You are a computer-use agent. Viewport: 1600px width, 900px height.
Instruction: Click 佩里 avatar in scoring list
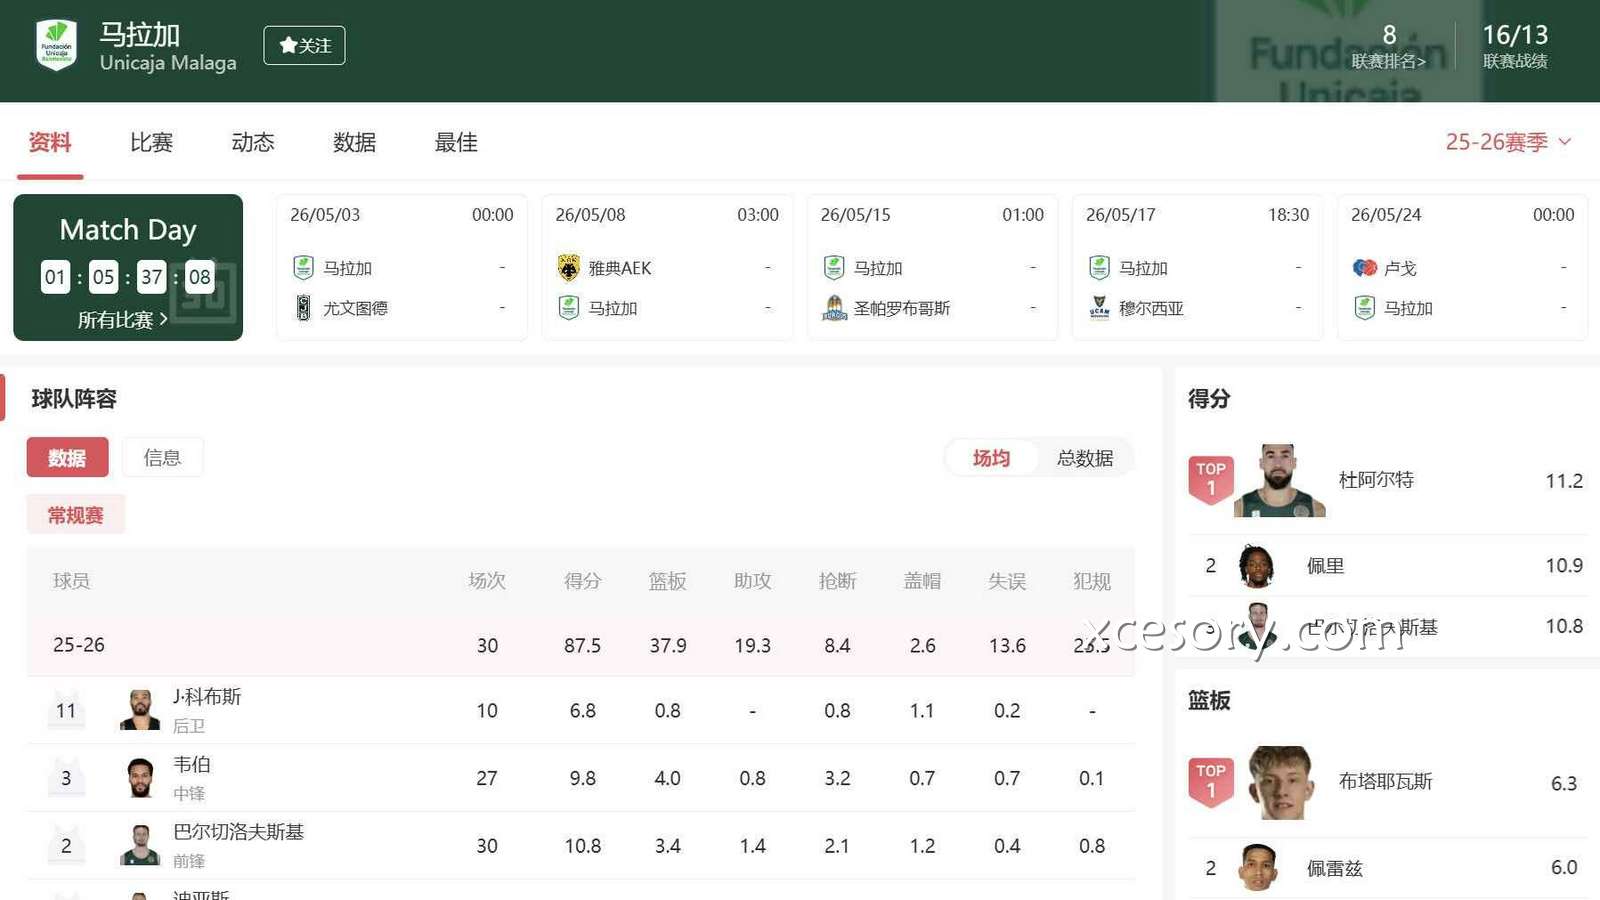click(x=1256, y=566)
